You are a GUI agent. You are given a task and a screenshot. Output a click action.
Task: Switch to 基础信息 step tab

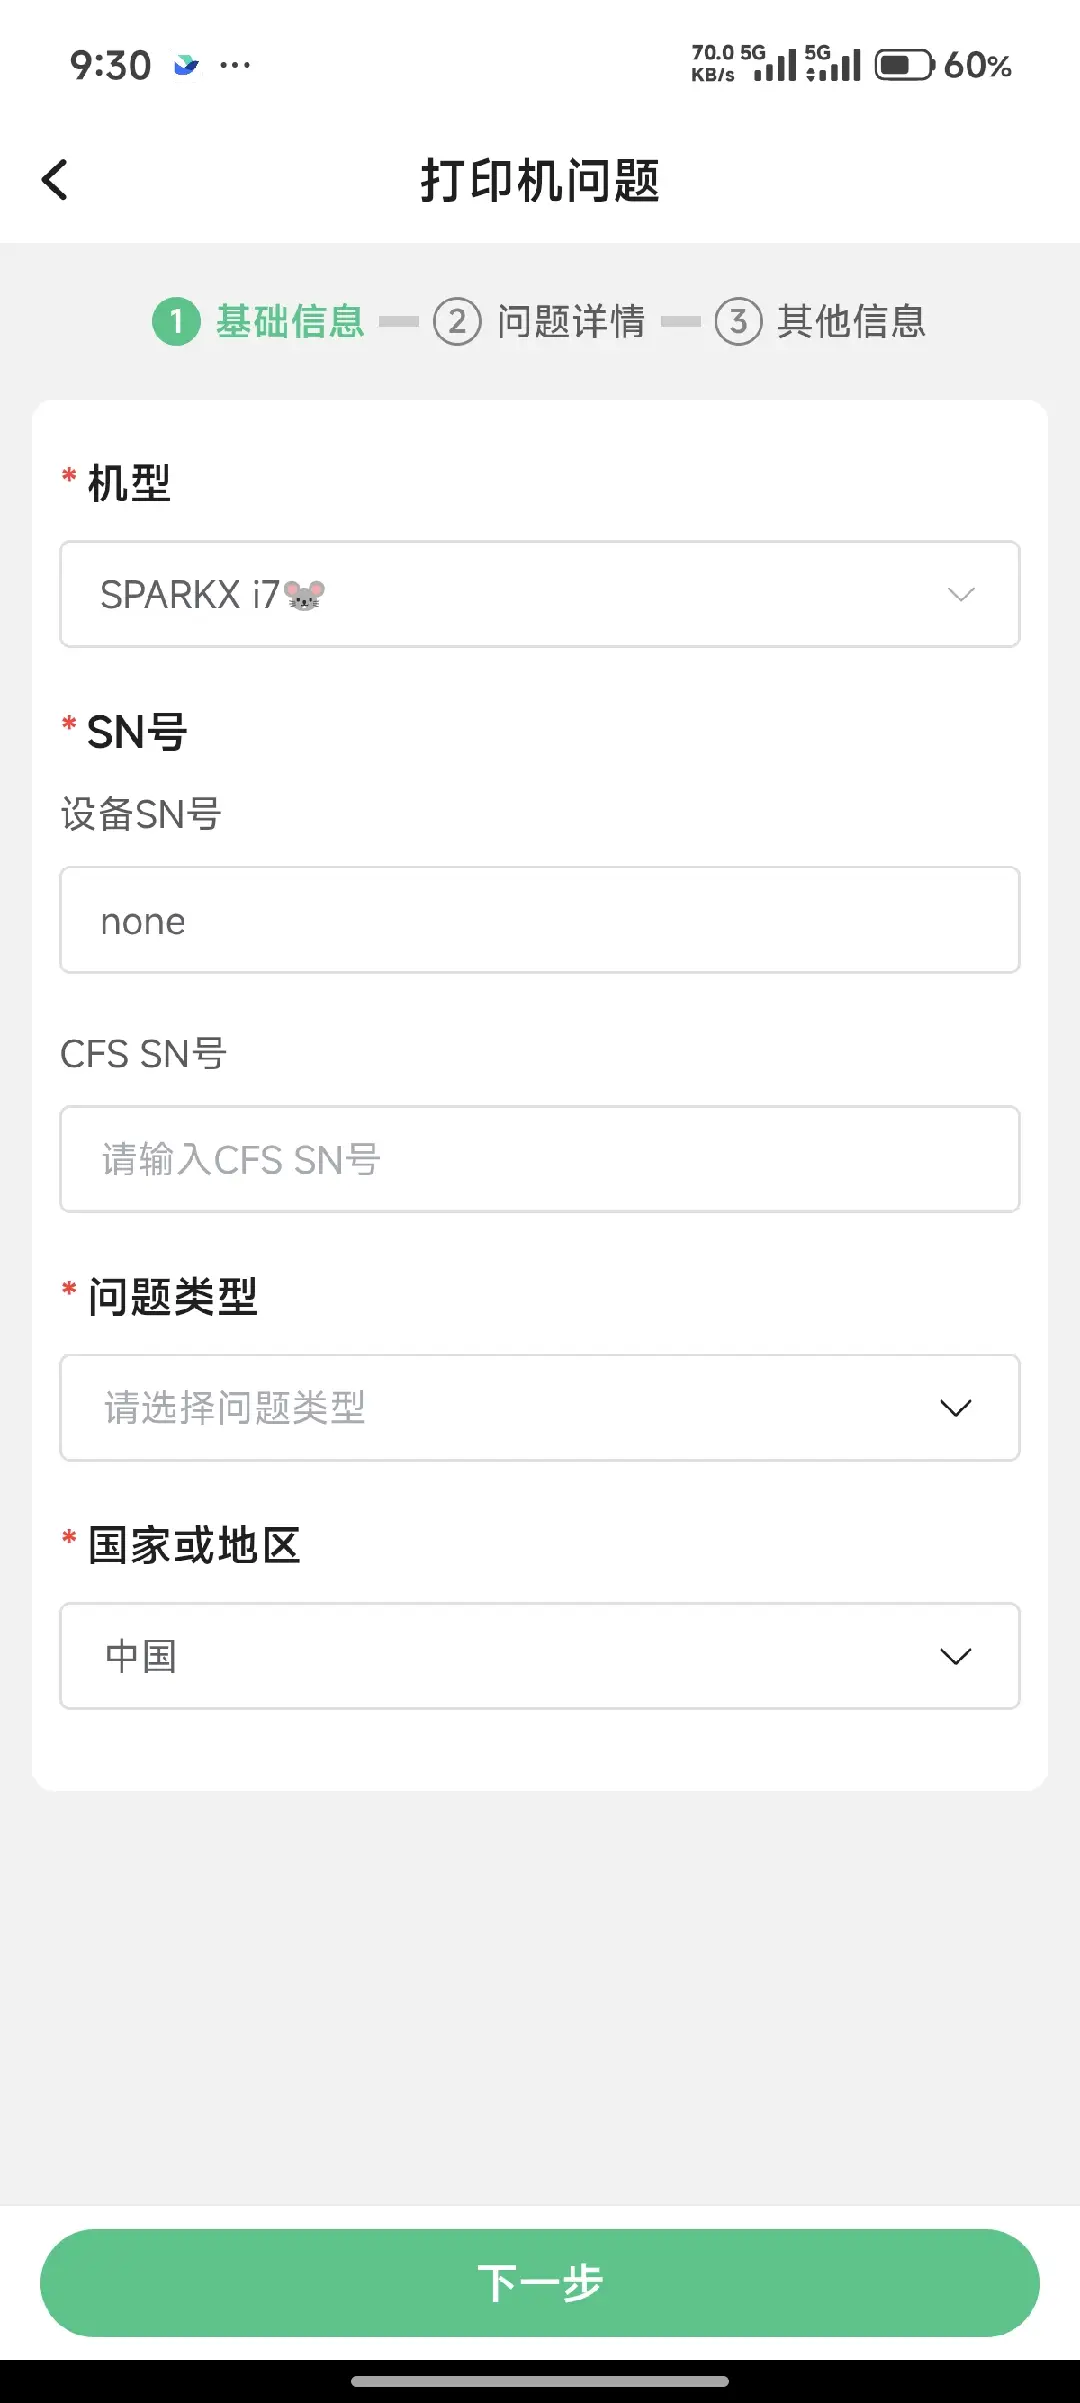[x=290, y=321]
